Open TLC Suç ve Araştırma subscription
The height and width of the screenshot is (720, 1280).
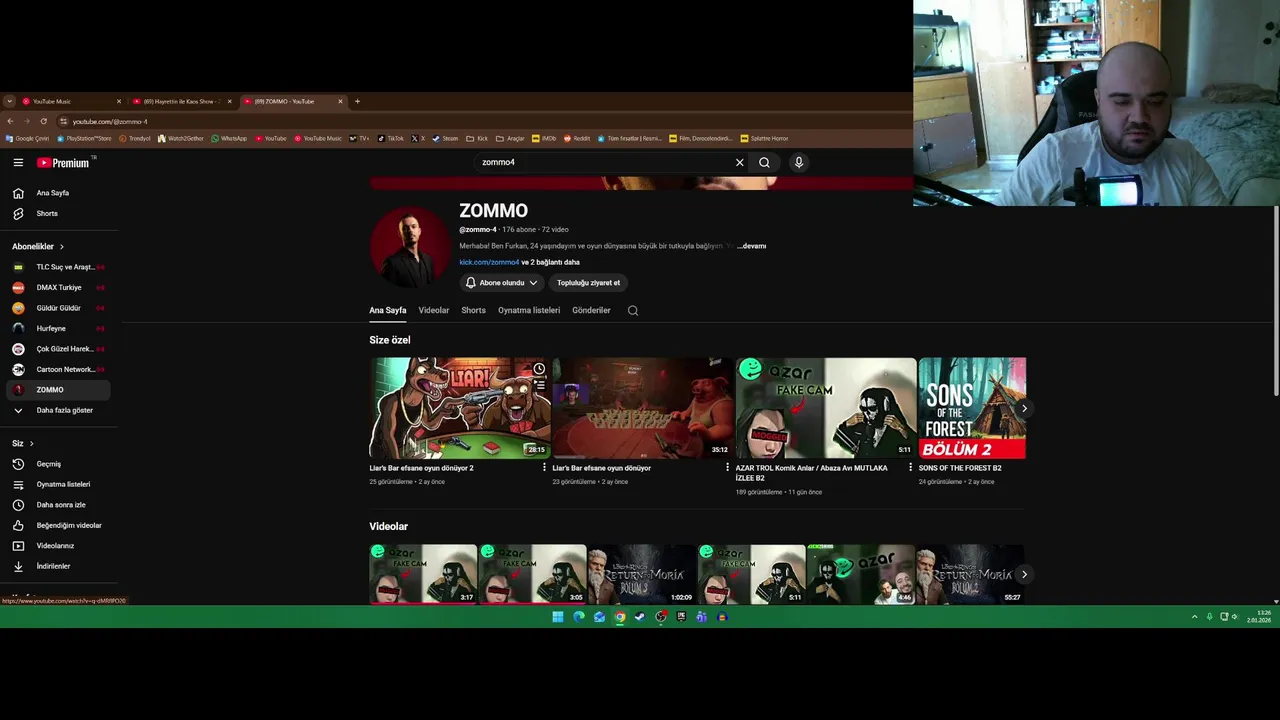(x=58, y=267)
